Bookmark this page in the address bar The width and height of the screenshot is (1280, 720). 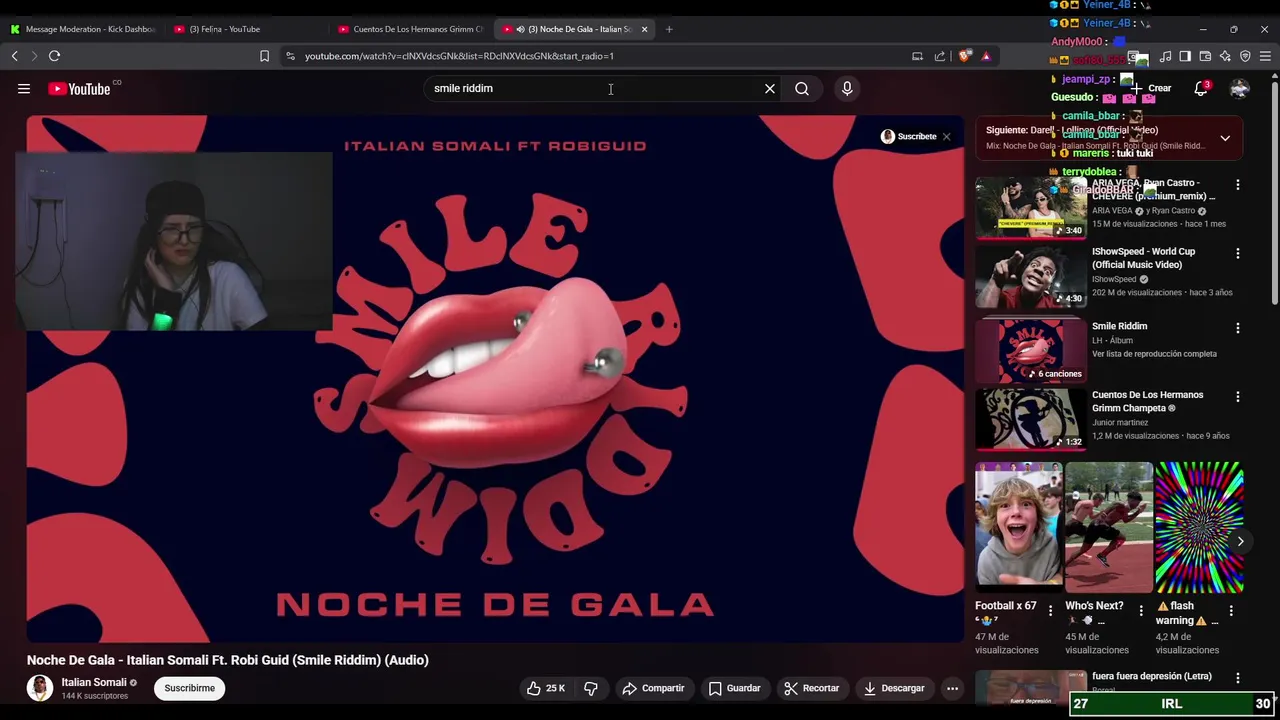(x=264, y=56)
